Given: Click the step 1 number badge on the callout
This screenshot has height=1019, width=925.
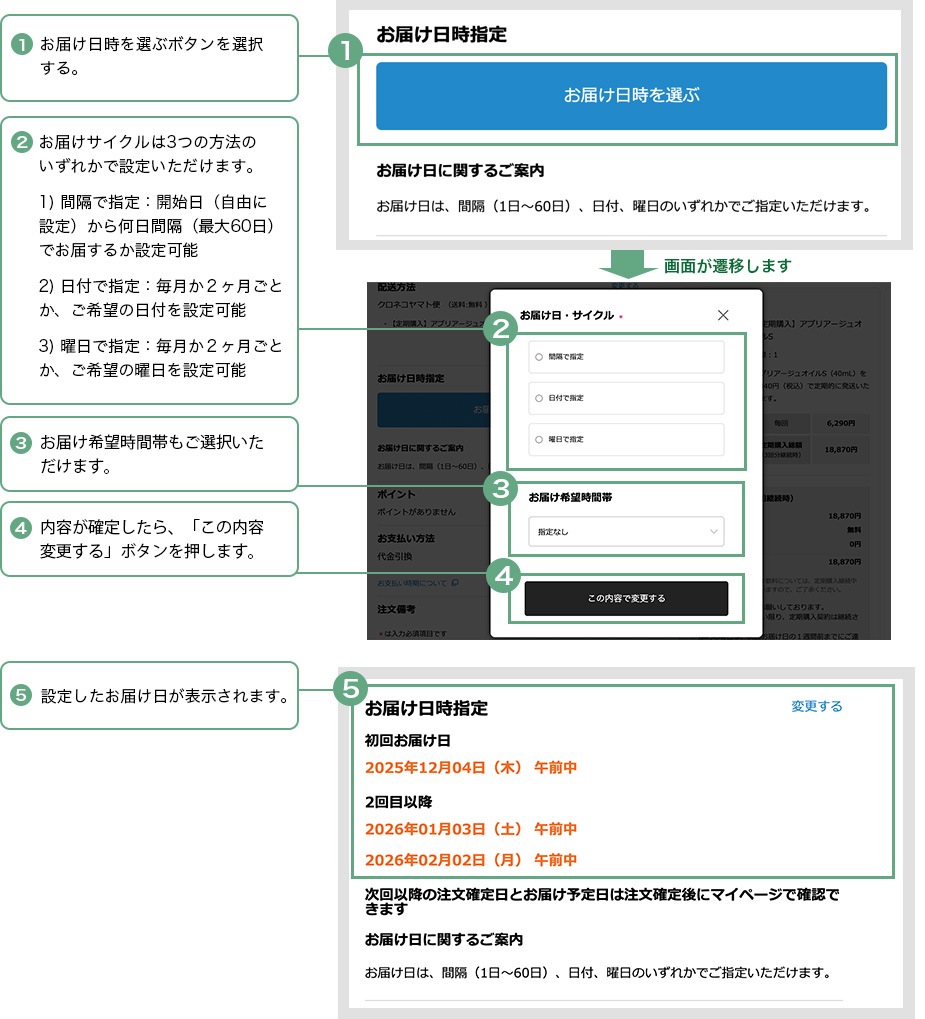Looking at the screenshot, I should [x=20, y=45].
